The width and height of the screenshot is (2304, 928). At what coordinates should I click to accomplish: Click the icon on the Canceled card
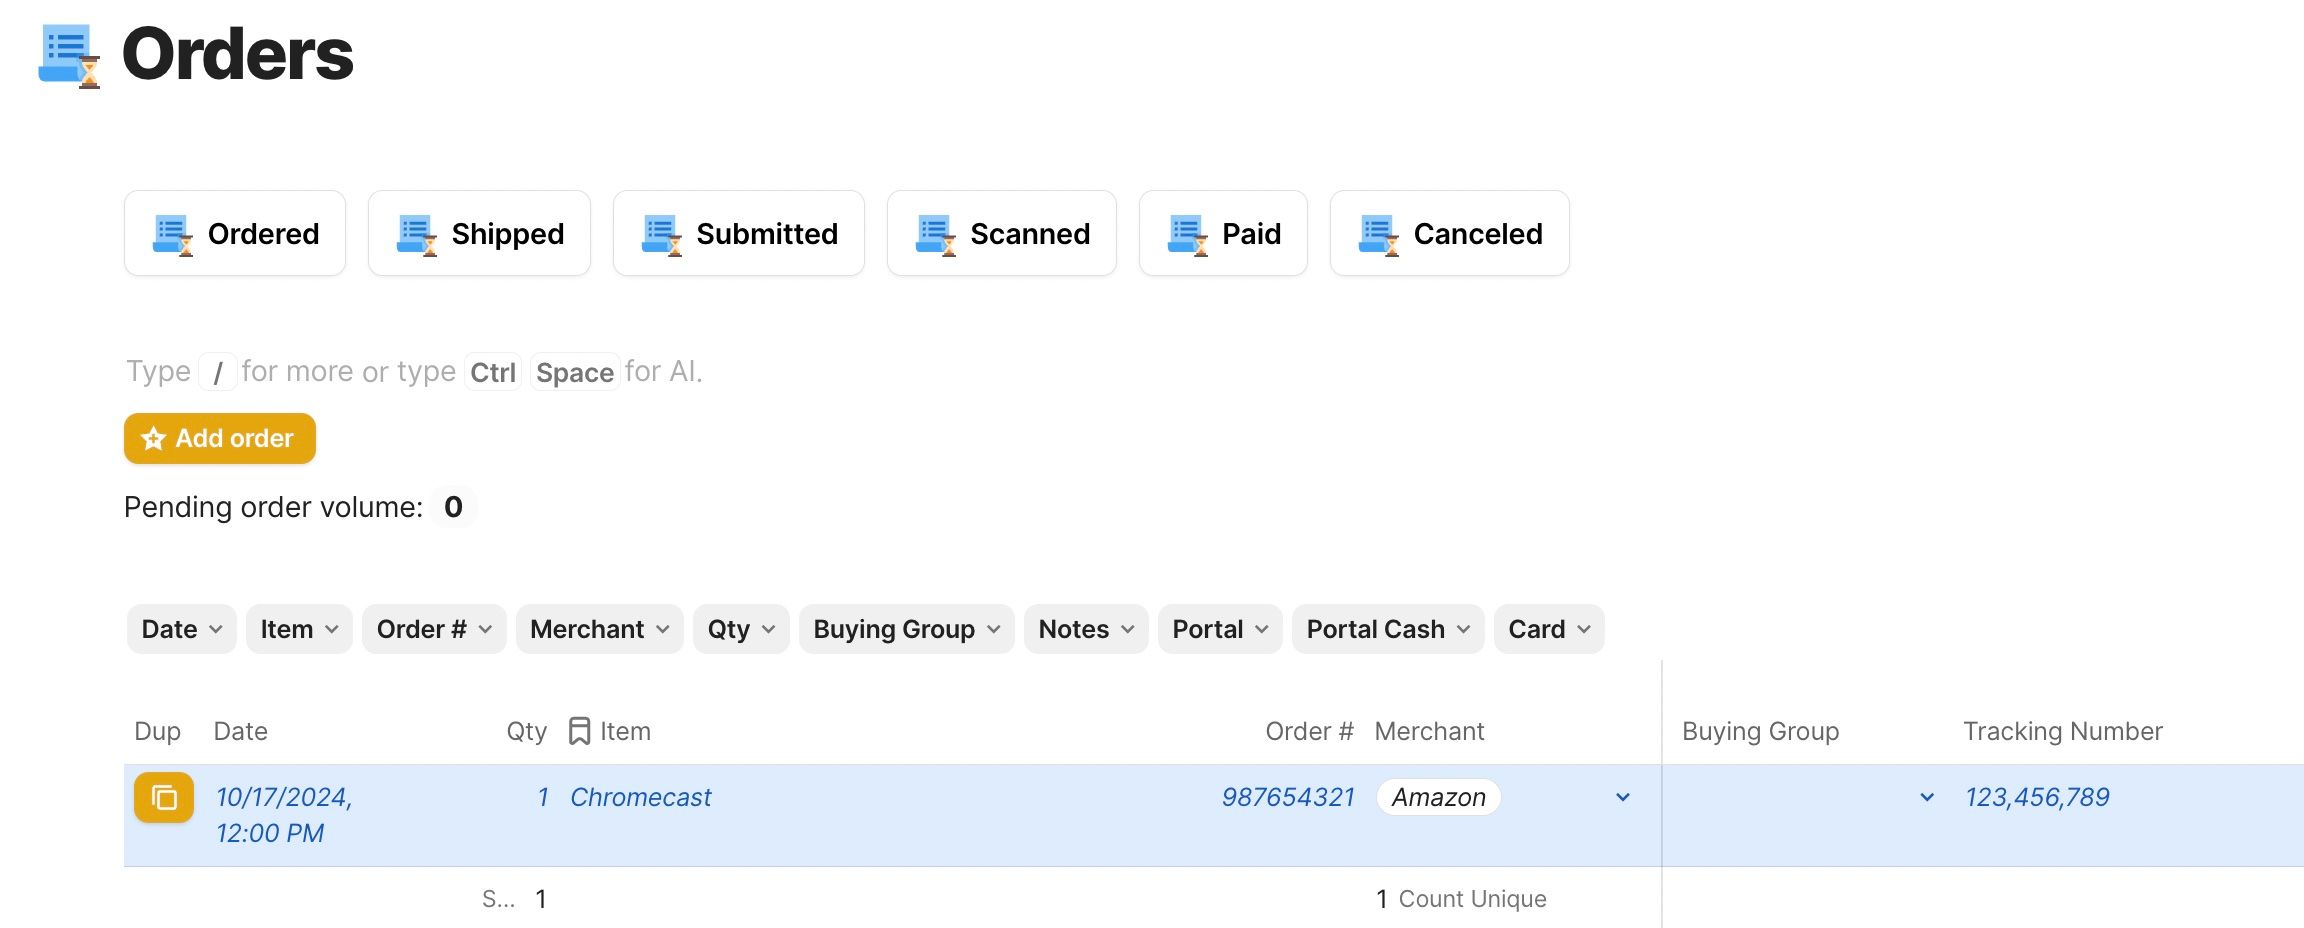coord(1378,235)
